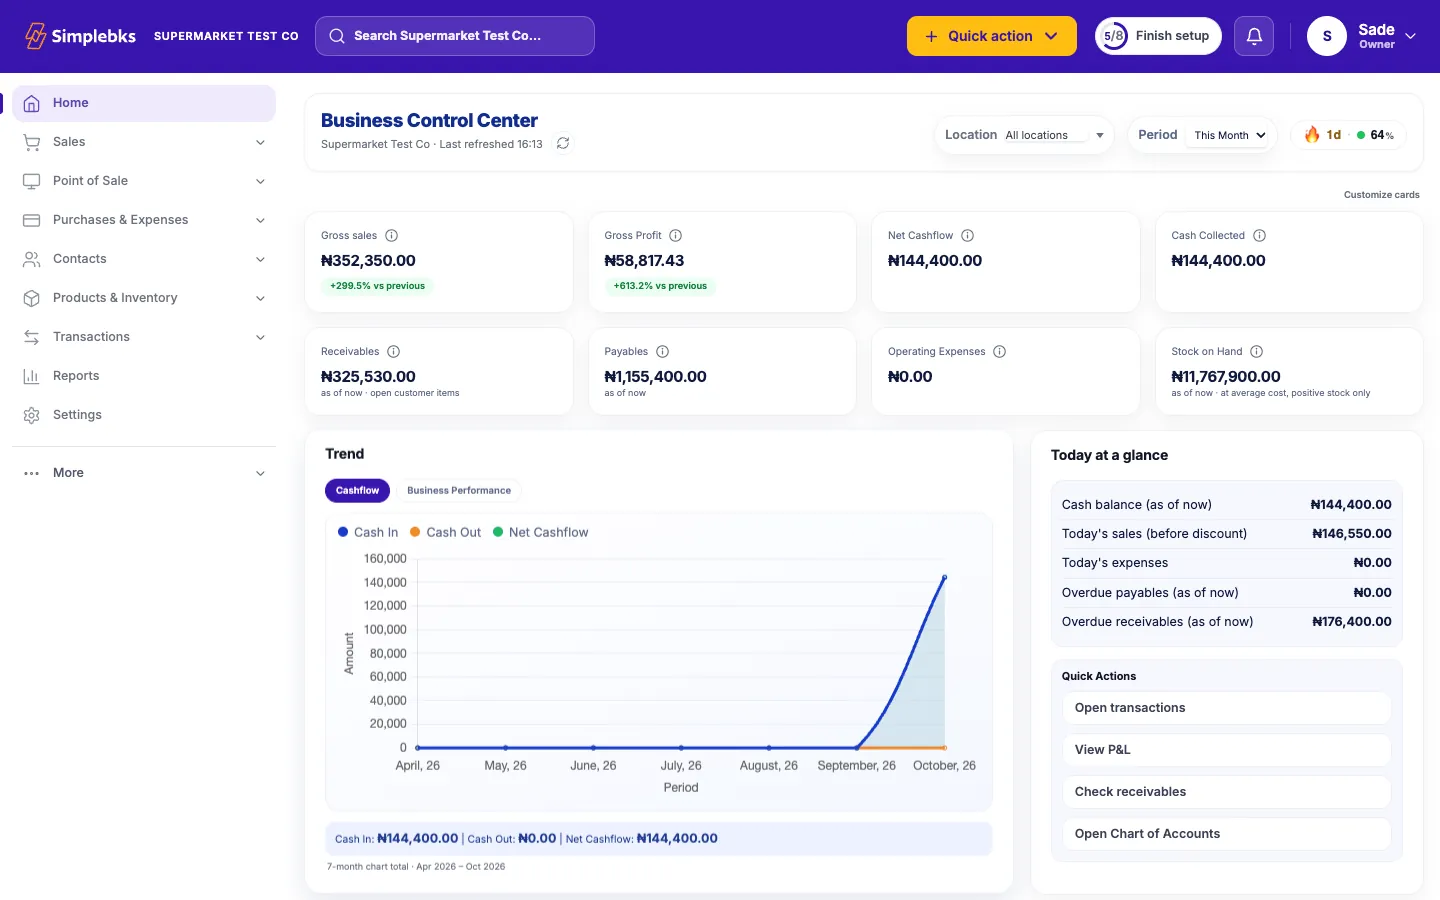Expand Purchases & Expenses chevron
This screenshot has width=1440, height=900.
[261, 220]
